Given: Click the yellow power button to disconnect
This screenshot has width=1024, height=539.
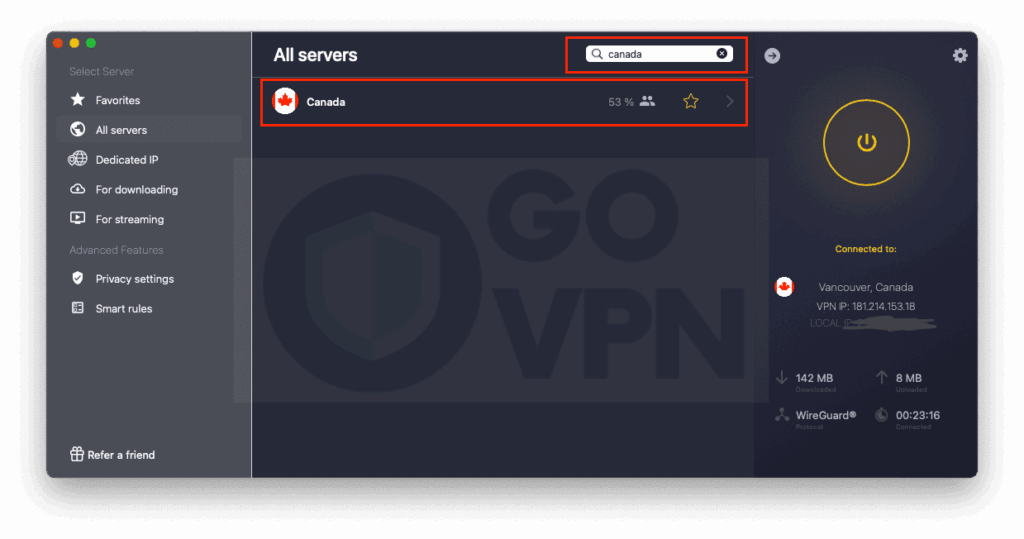Looking at the screenshot, I should (866, 143).
